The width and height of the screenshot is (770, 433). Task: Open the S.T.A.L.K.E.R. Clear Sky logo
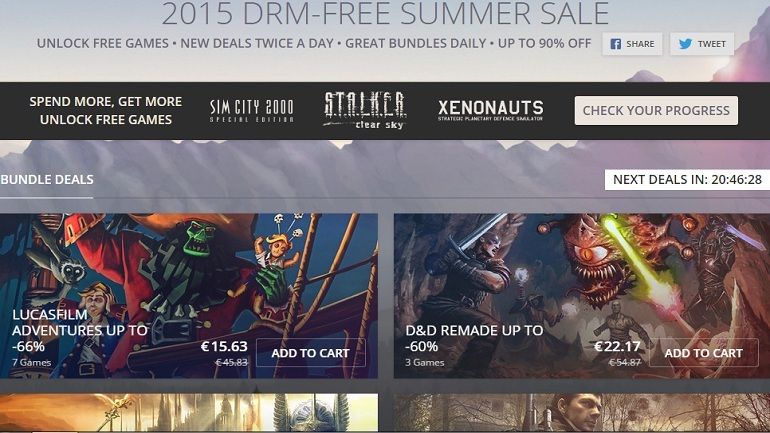pos(365,110)
